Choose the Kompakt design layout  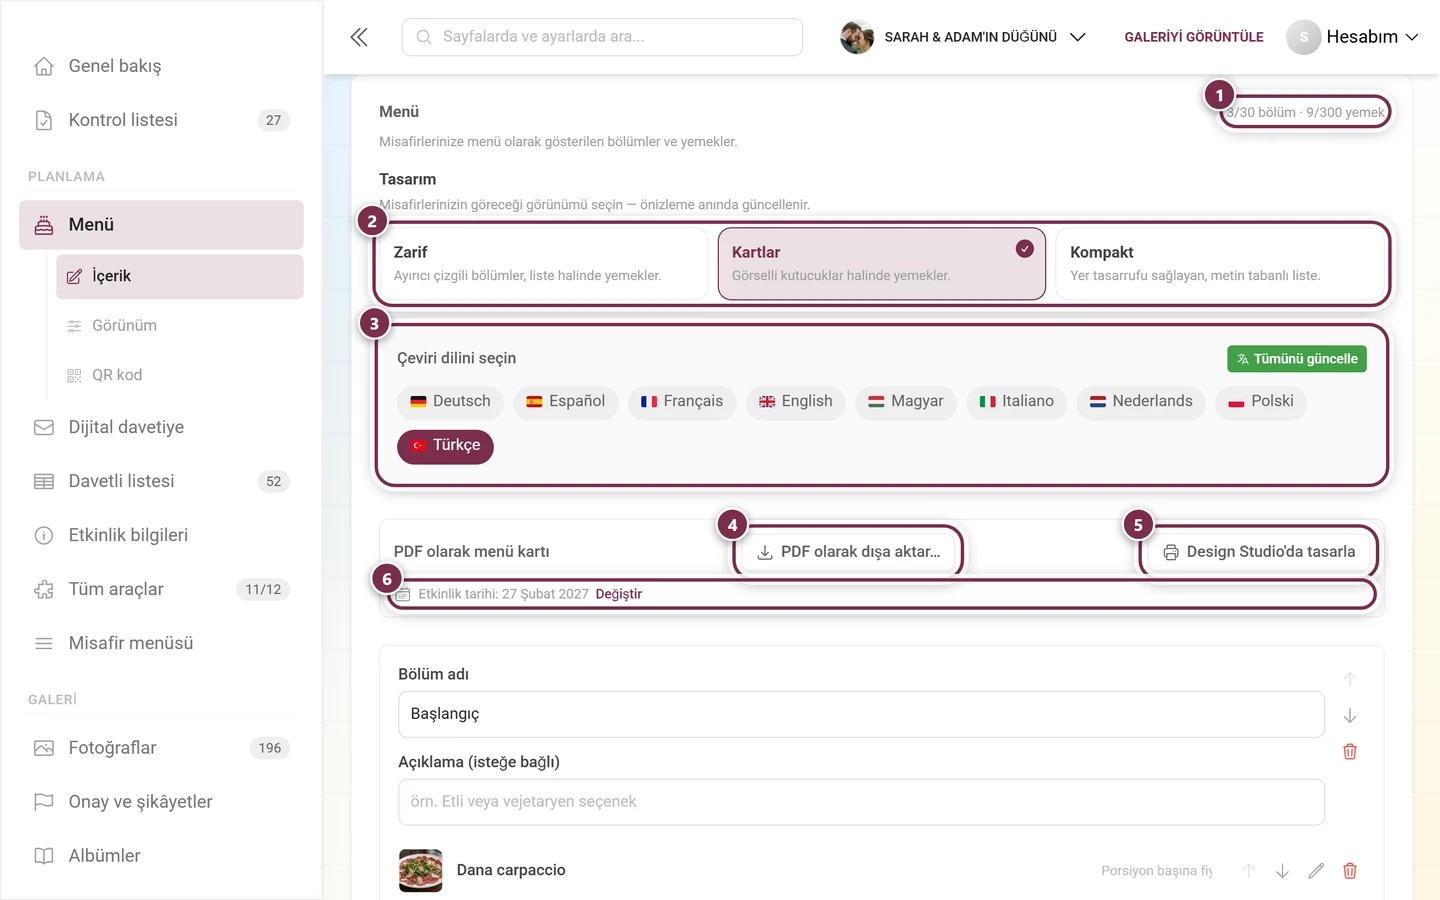(x=1220, y=263)
